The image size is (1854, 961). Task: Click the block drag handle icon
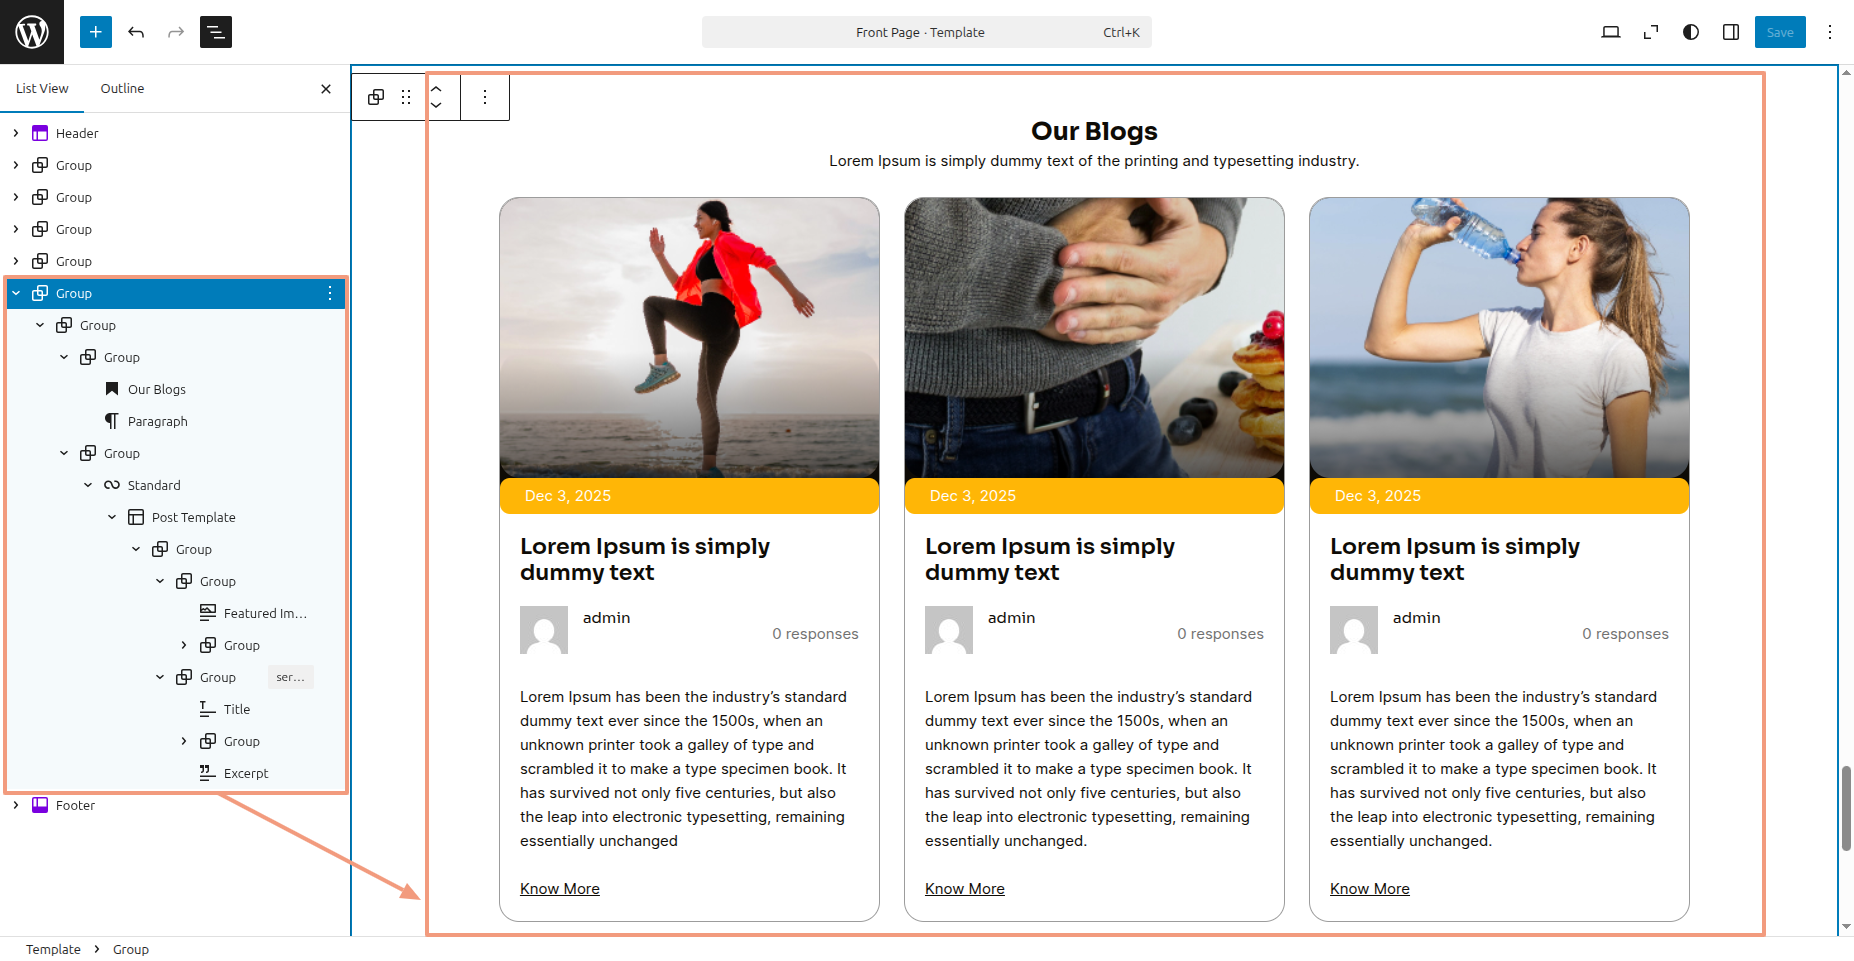(406, 97)
